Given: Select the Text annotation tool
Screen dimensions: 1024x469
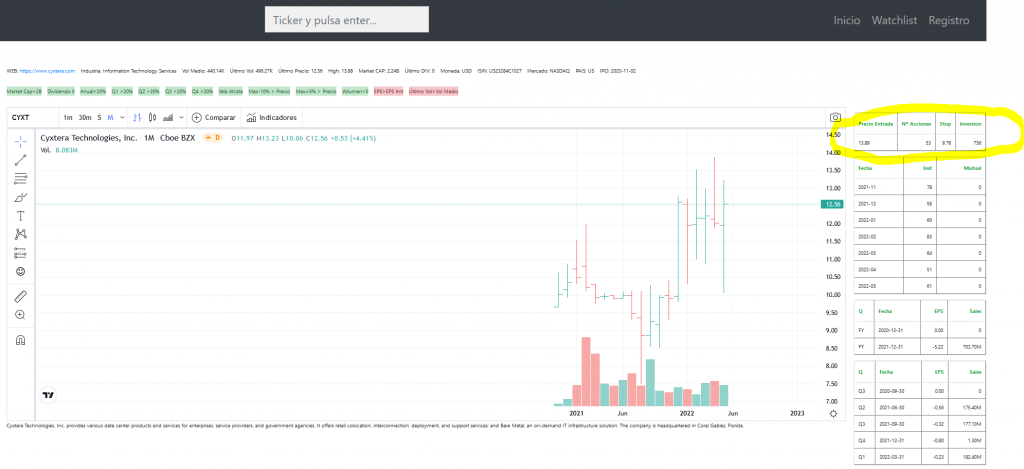Looking at the screenshot, I should click(x=21, y=215).
